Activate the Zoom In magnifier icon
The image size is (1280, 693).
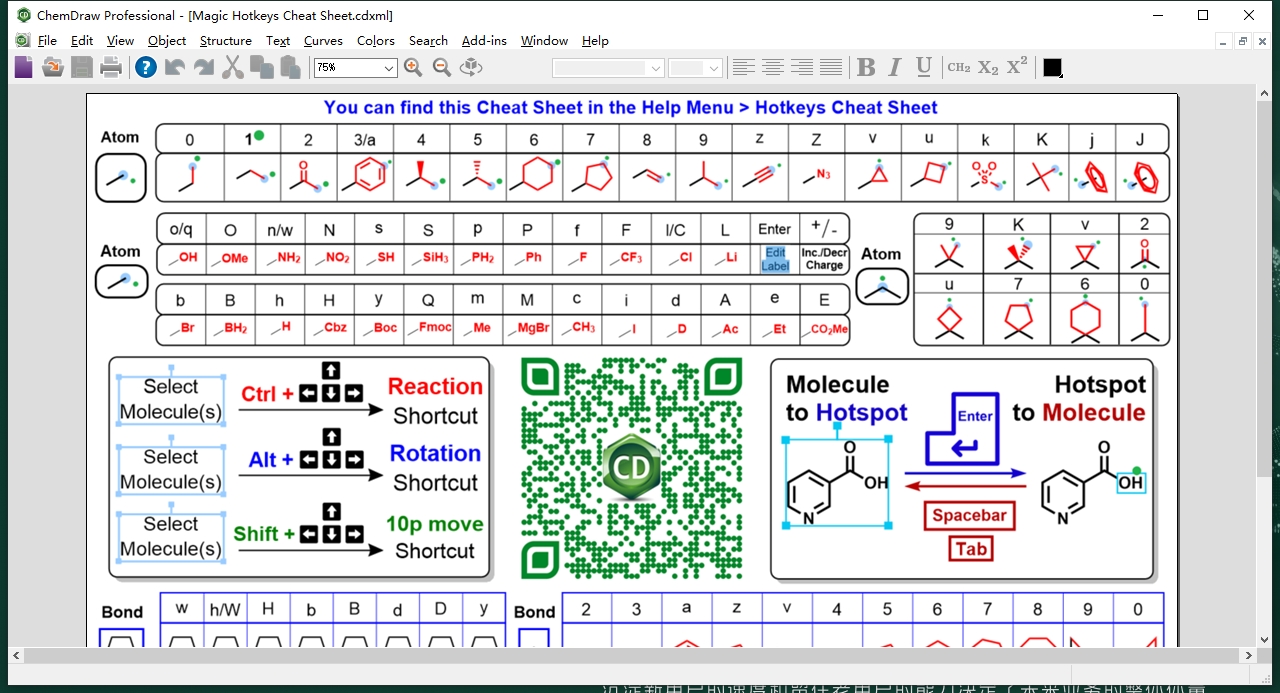[x=413, y=67]
